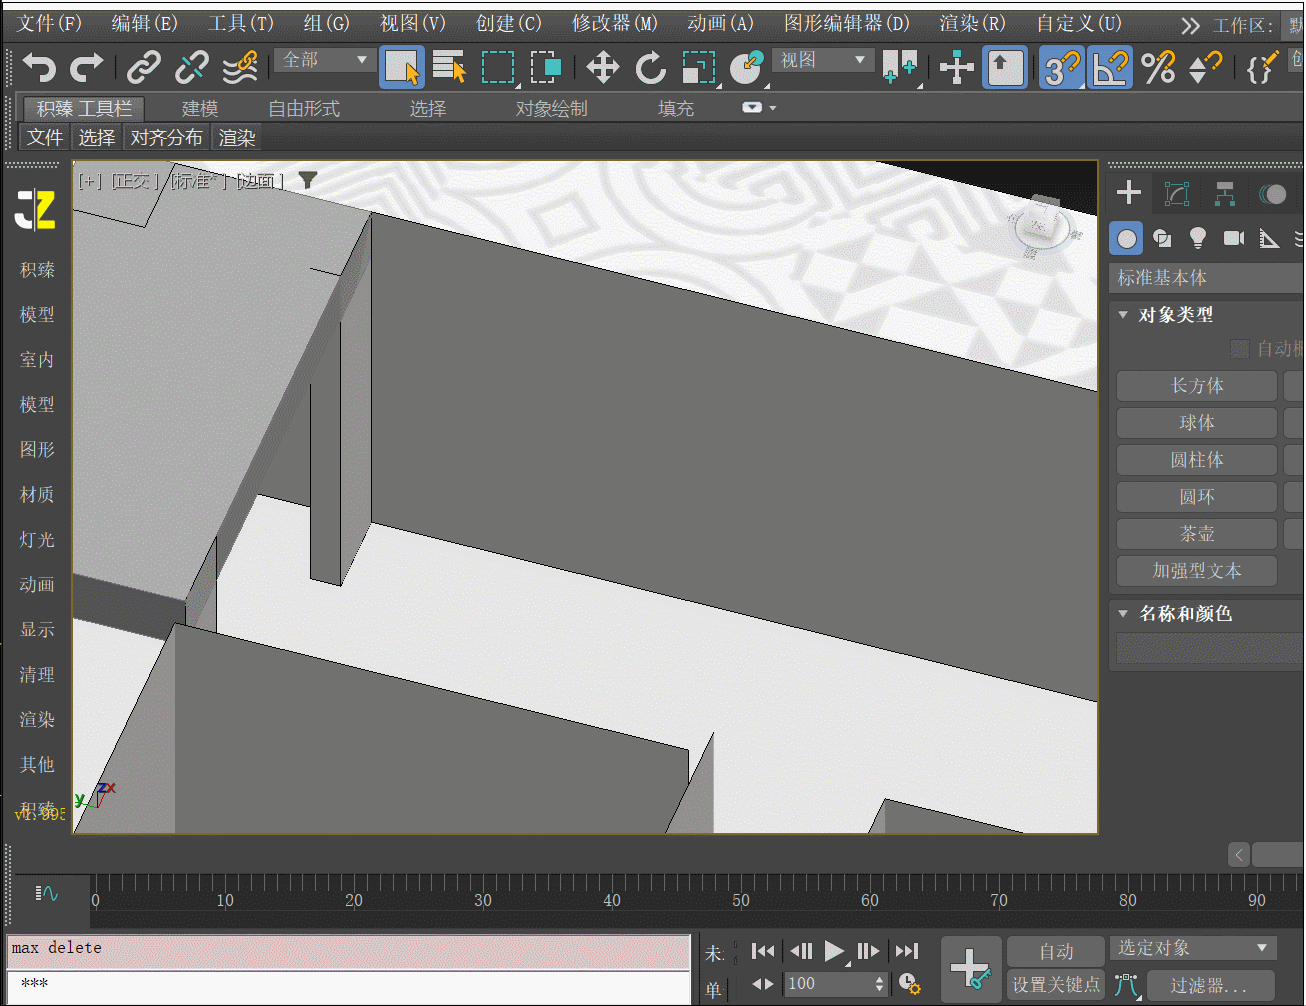Open the 材质 sidebar item
This screenshot has height=1006, width=1306.
tap(37, 495)
